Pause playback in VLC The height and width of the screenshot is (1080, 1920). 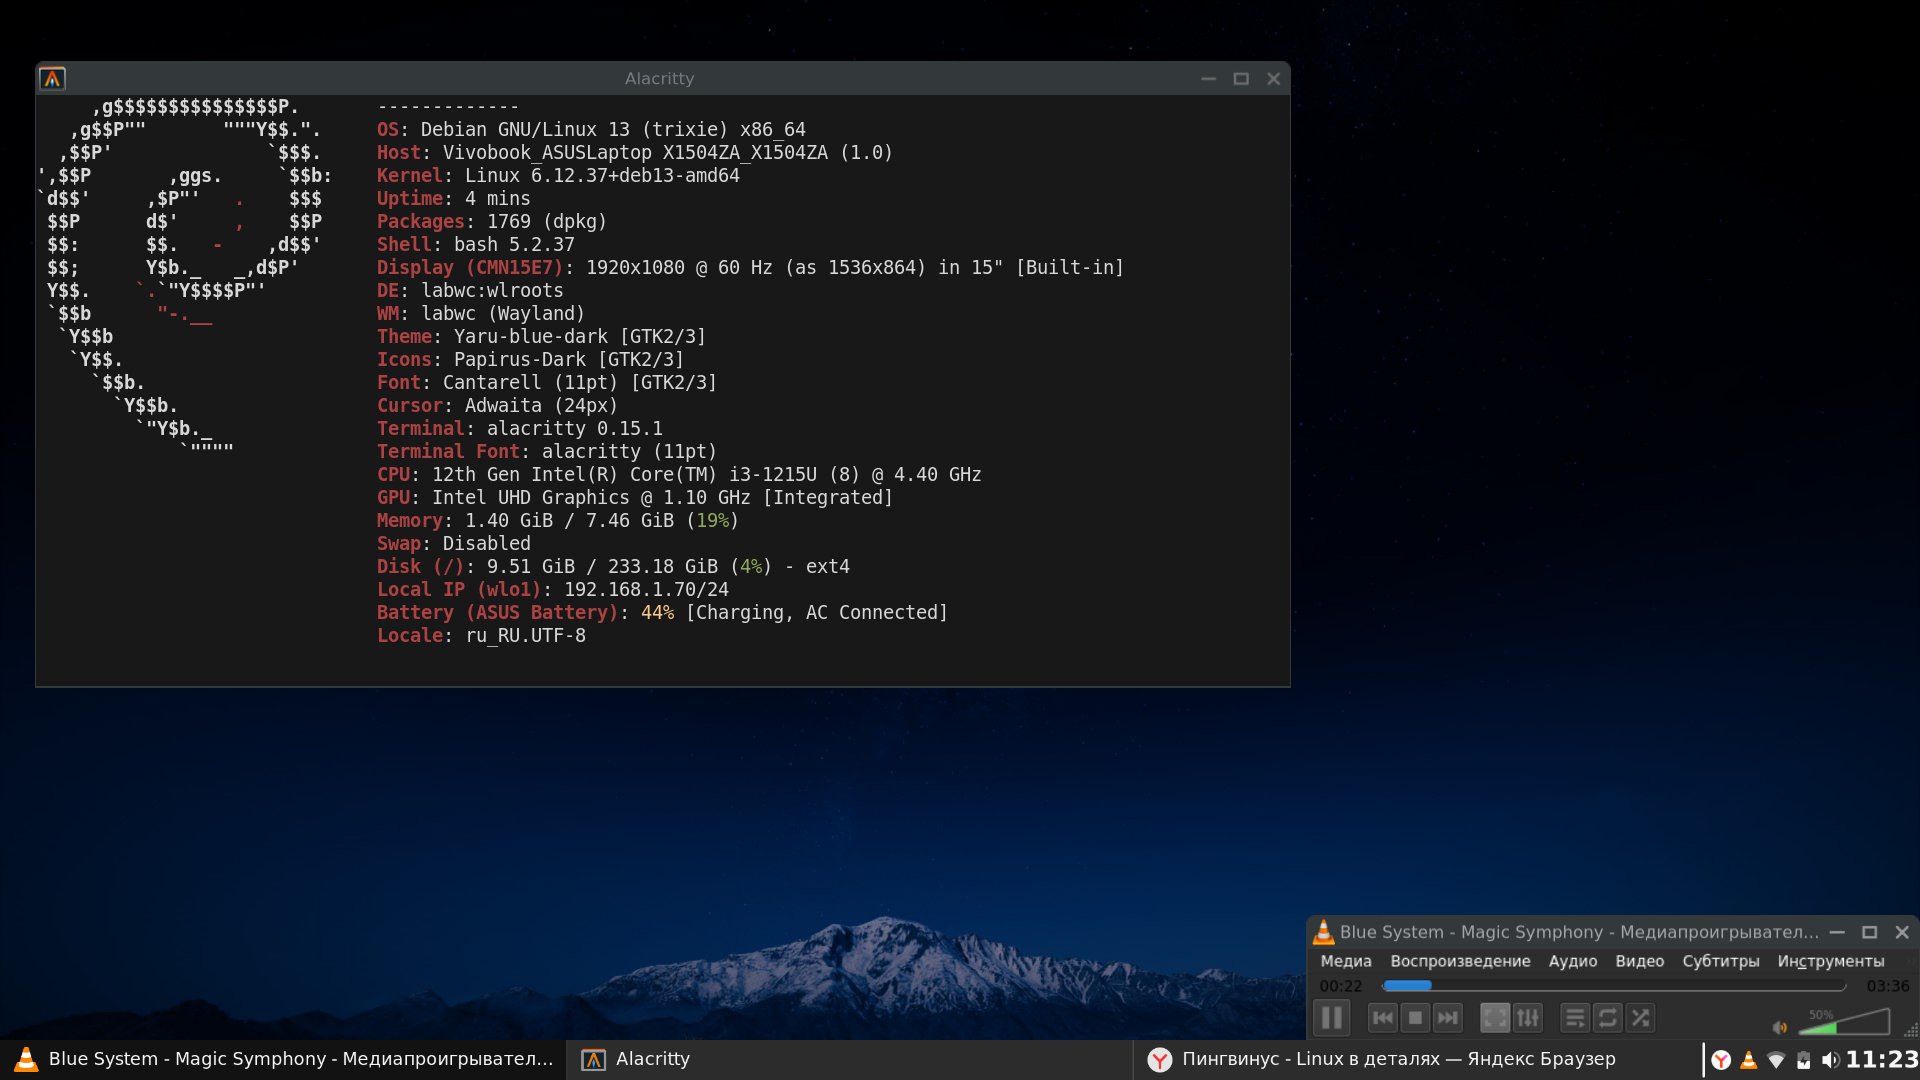pos(1332,1018)
